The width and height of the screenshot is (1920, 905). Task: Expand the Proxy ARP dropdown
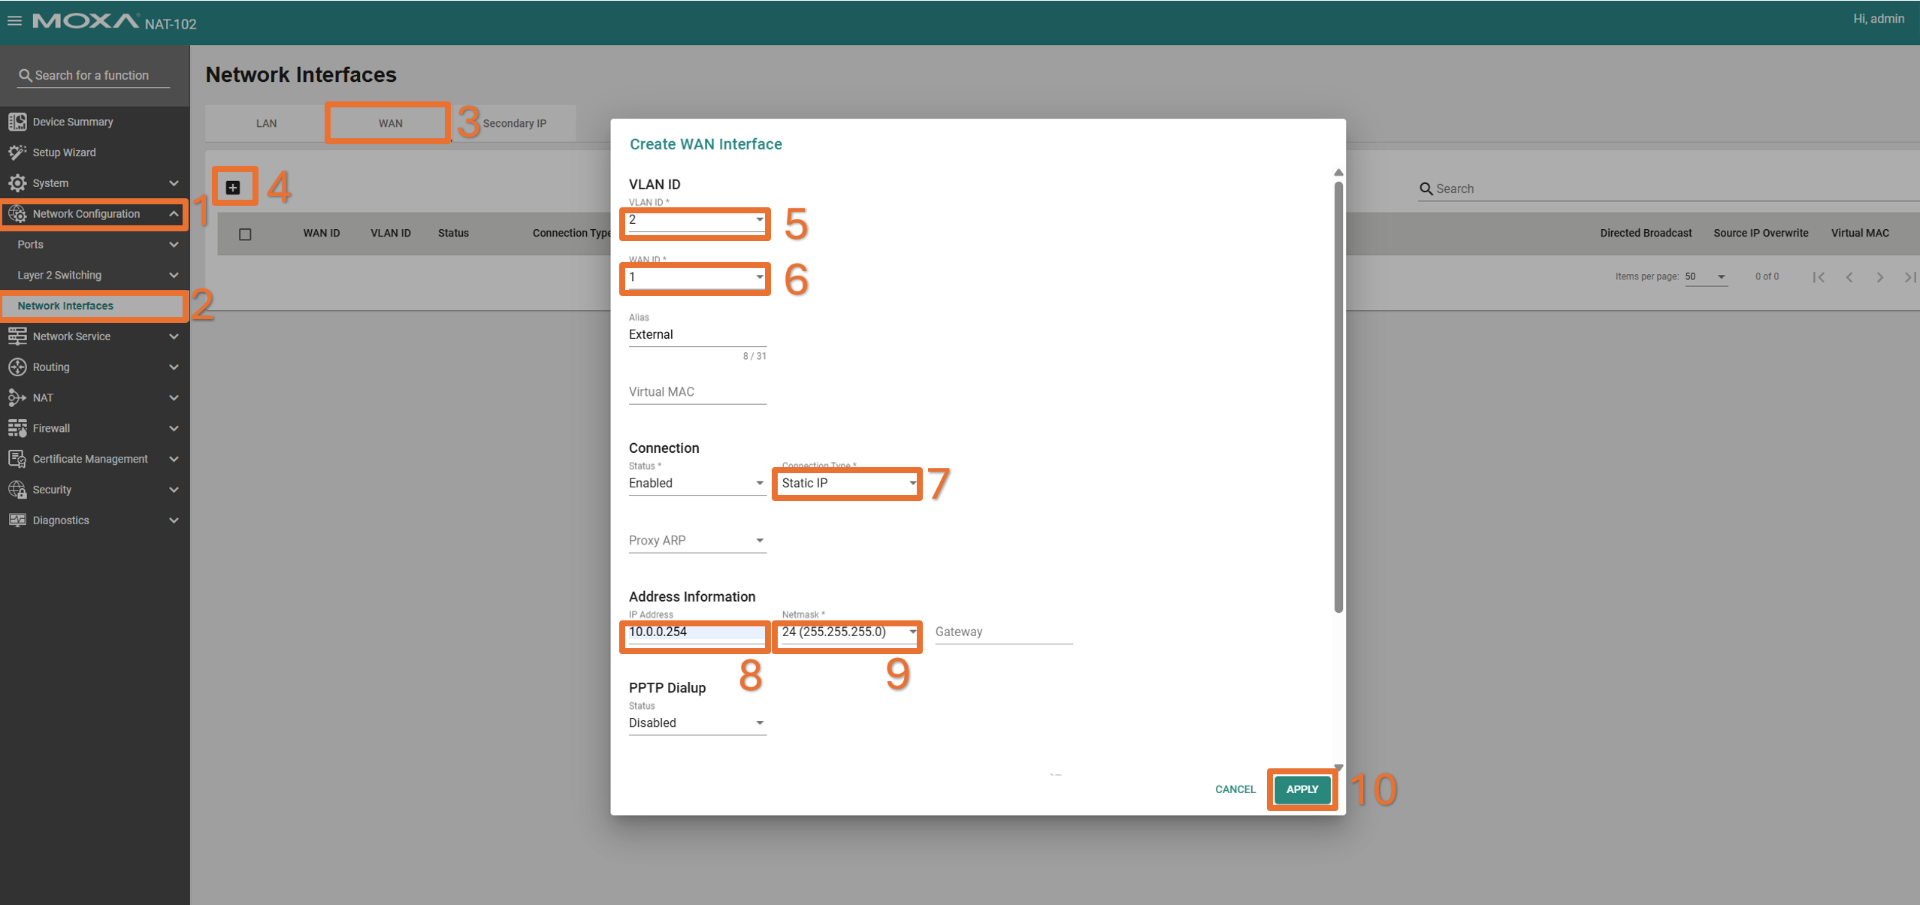pos(696,541)
